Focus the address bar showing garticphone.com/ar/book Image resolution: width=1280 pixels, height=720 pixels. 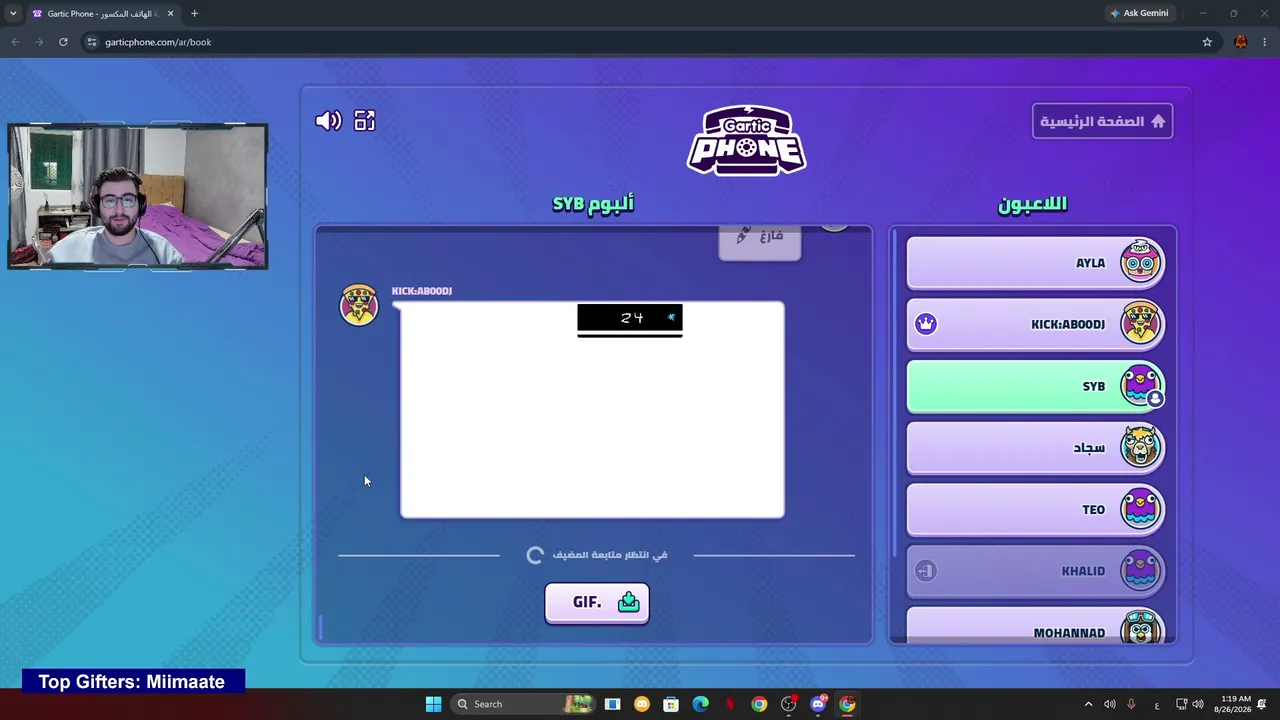[x=640, y=42]
